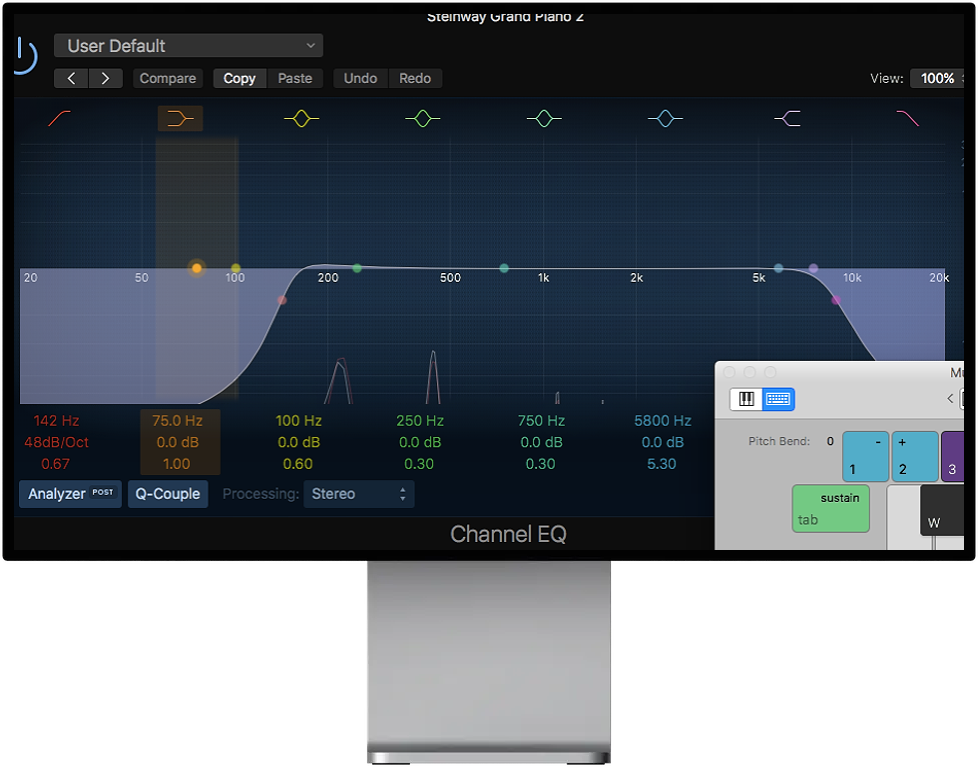Screen dimensions: 978x768
Task: Toggle the yellow bell band icon
Action: pyautogui.click(x=301, y=118)
